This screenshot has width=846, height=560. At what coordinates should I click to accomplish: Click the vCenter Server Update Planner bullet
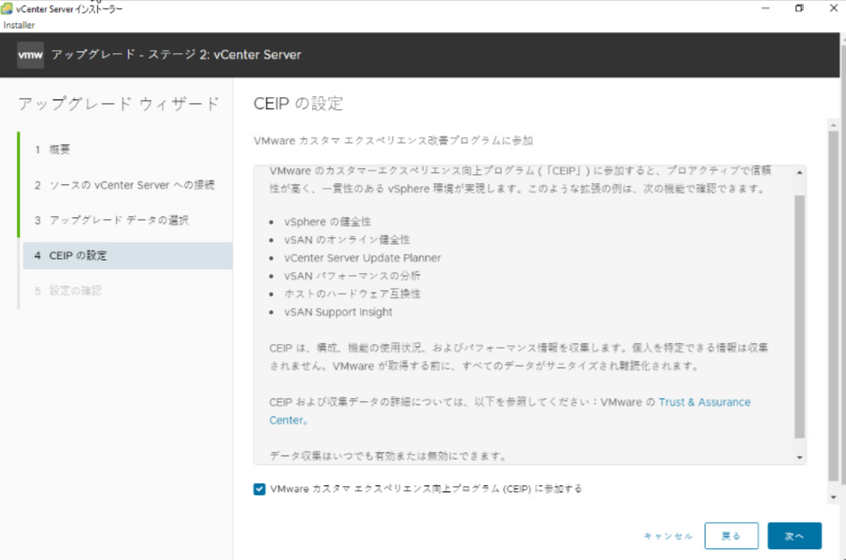363,258
